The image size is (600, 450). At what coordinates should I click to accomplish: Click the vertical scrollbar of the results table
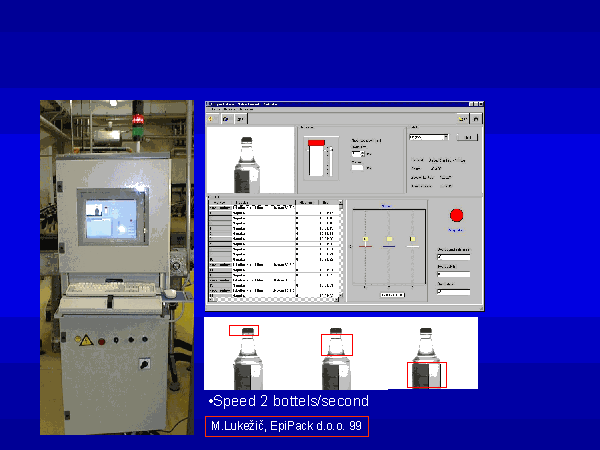click(342, 250)
